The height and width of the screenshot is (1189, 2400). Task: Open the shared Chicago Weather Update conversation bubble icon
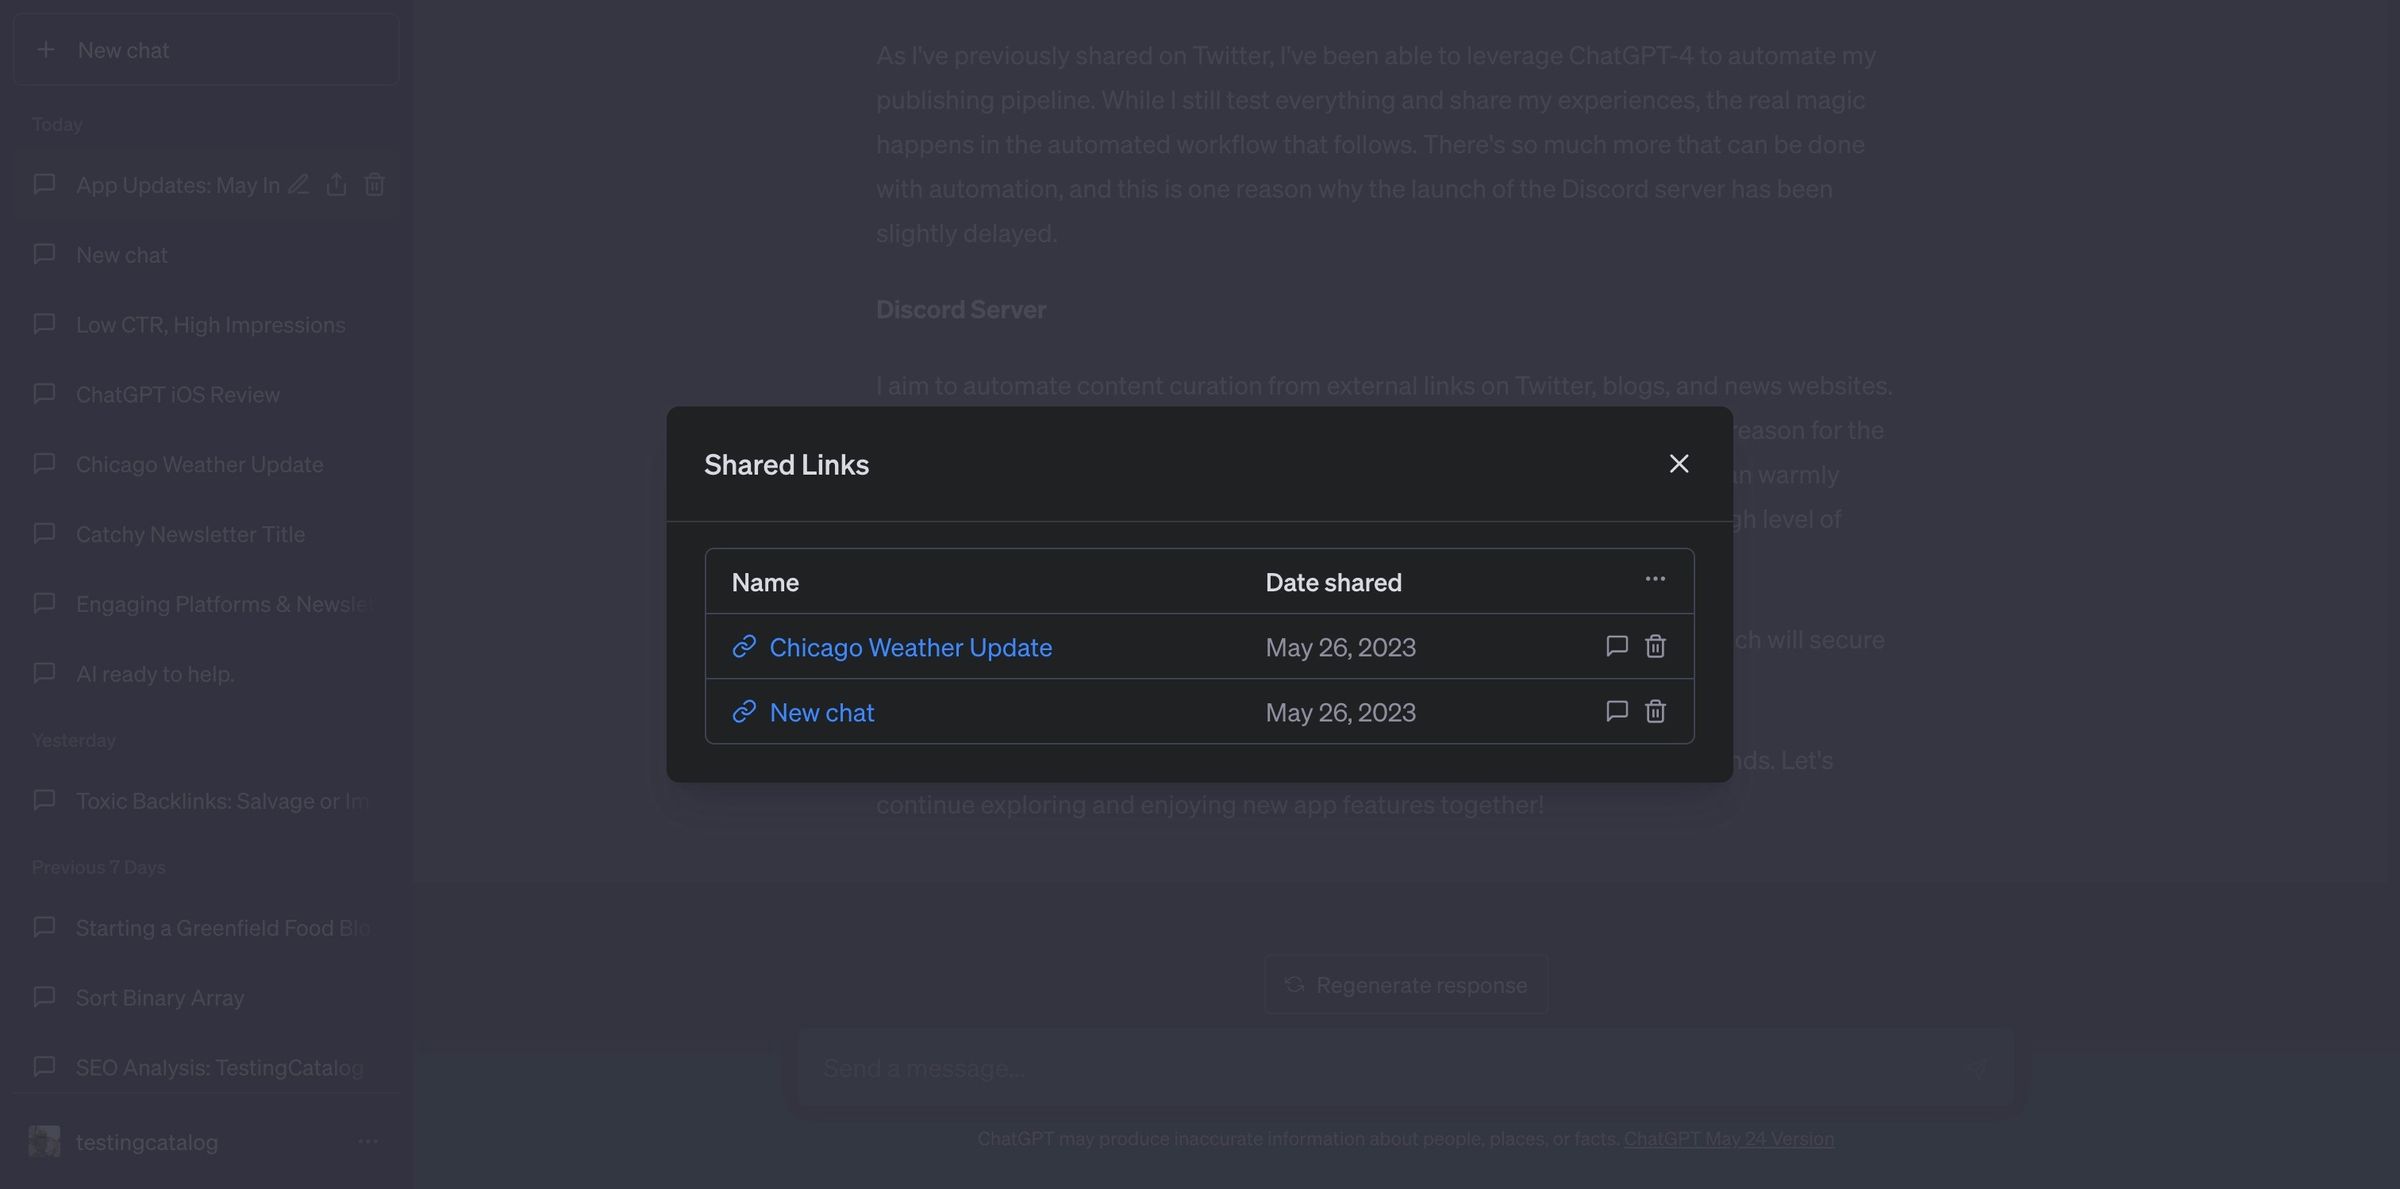click(x=1617, y=646)
